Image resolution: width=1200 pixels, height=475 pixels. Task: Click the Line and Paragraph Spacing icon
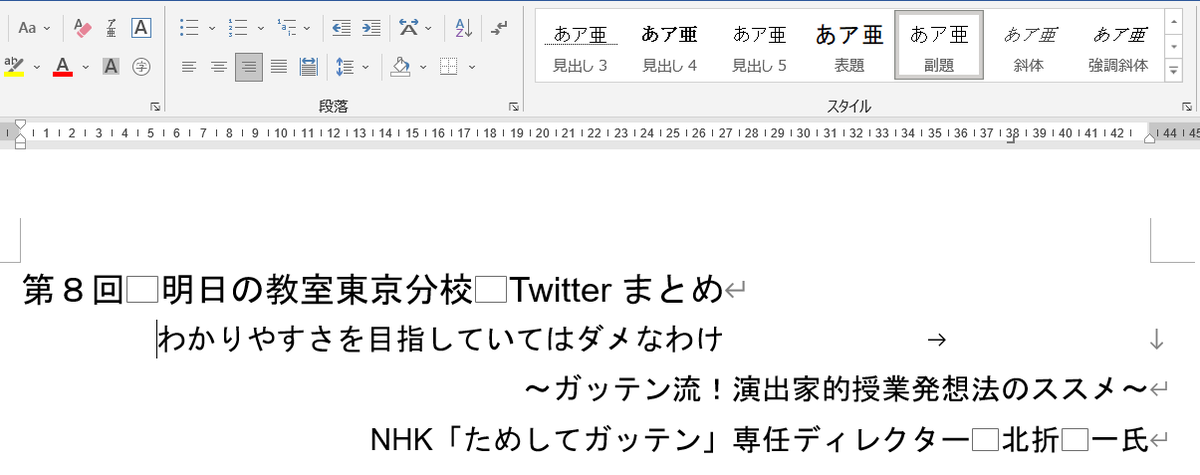point(345,67)
